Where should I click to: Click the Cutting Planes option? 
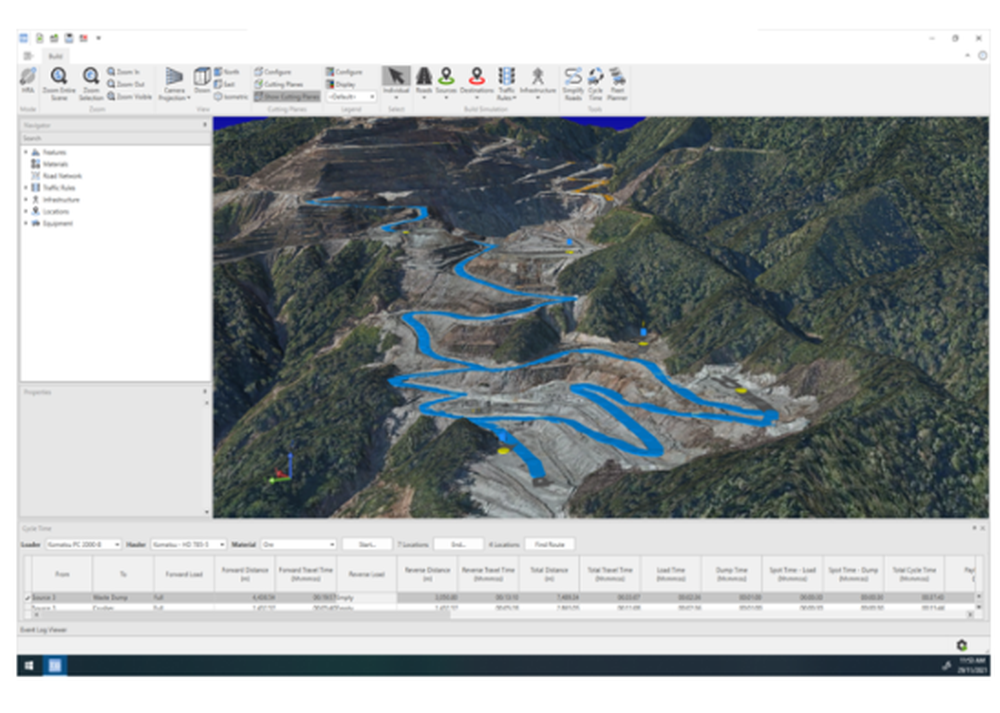click(279, 84)
